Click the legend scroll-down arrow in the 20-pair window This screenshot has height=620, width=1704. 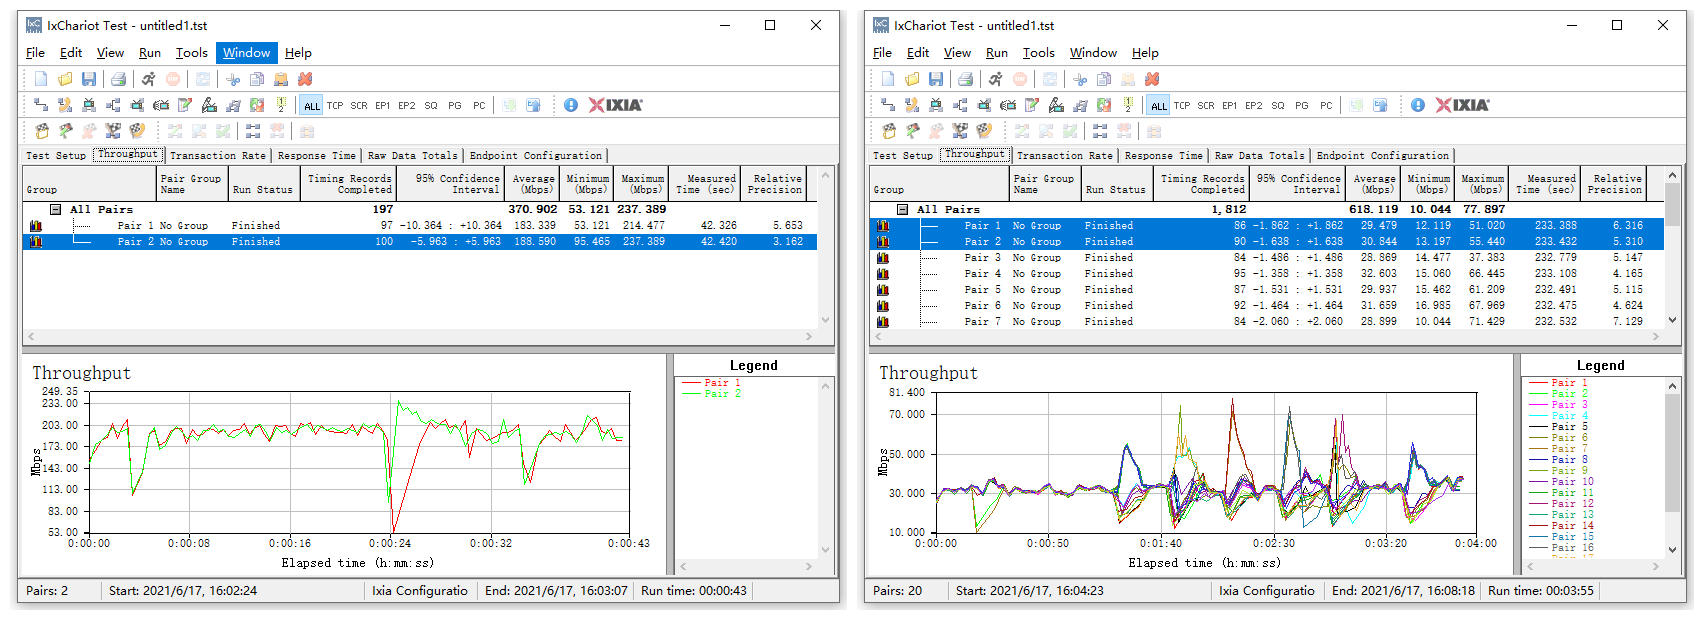click(1672, 549)
